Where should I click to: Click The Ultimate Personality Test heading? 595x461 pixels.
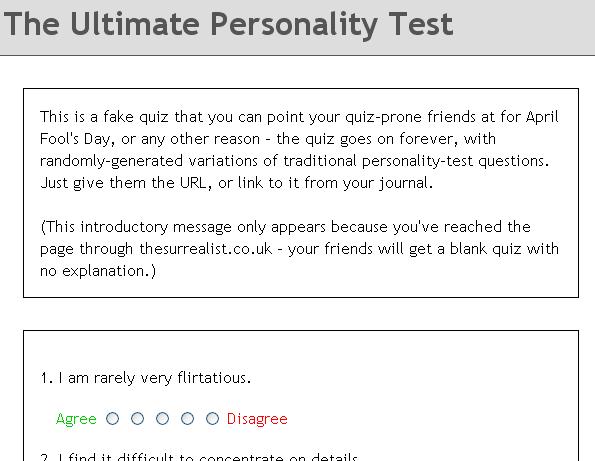pyautogui.click(x=228, y=24)
